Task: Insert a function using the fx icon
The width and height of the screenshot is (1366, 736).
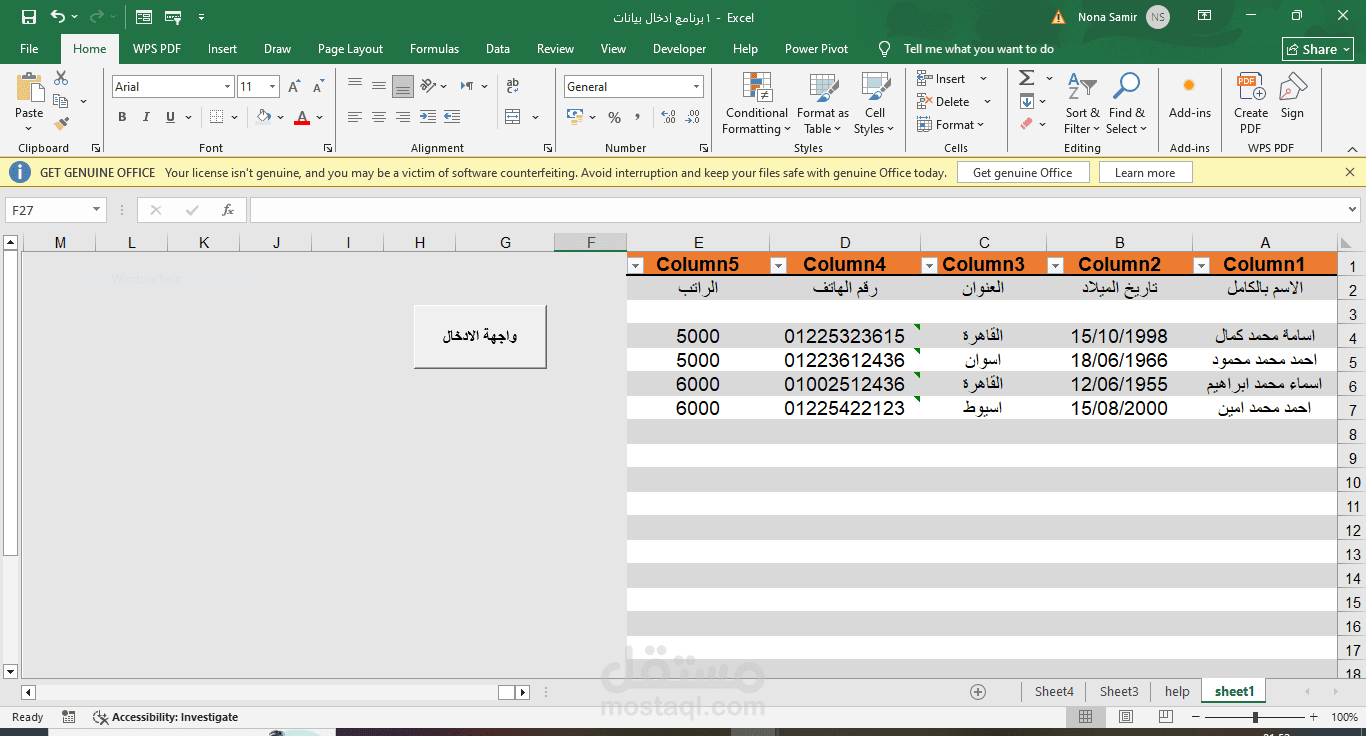Action: [x=228, y=210]
